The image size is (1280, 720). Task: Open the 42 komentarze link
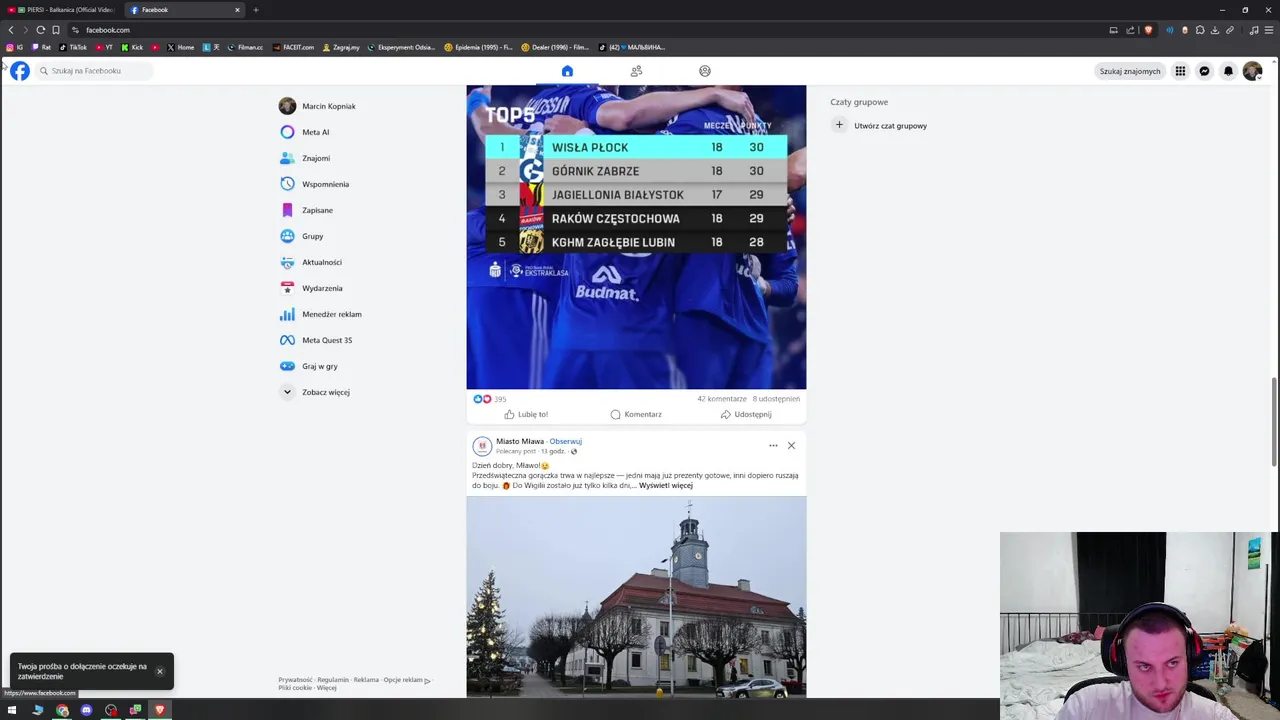click(722, 399)
